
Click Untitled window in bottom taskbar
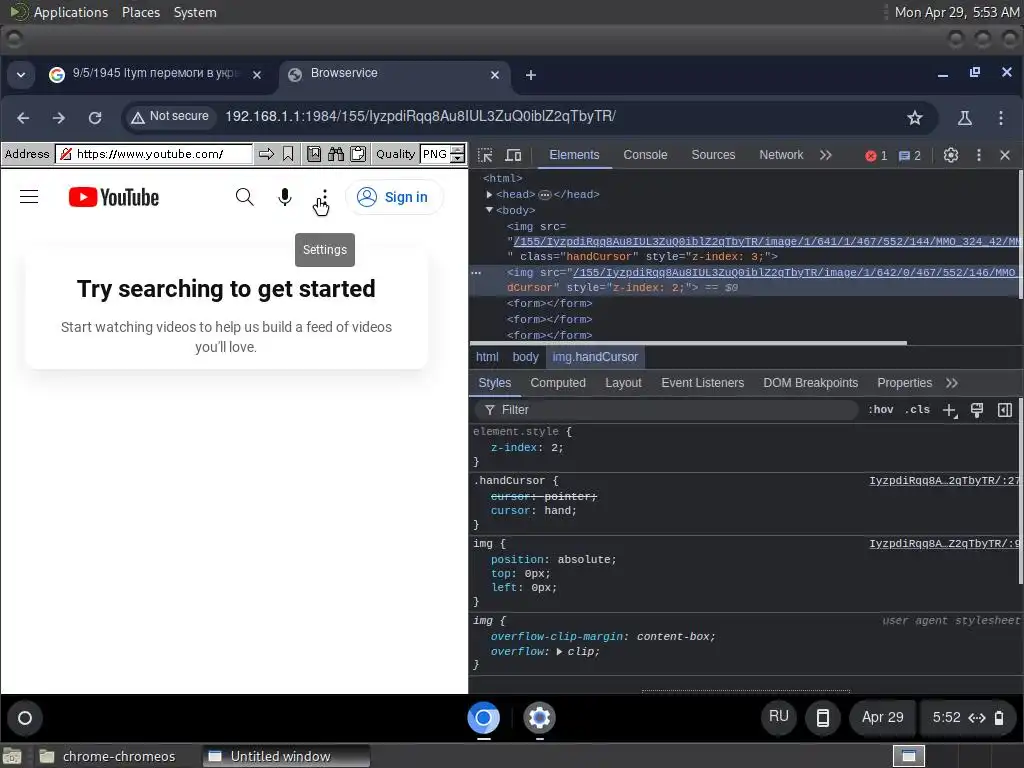(286, 756)
